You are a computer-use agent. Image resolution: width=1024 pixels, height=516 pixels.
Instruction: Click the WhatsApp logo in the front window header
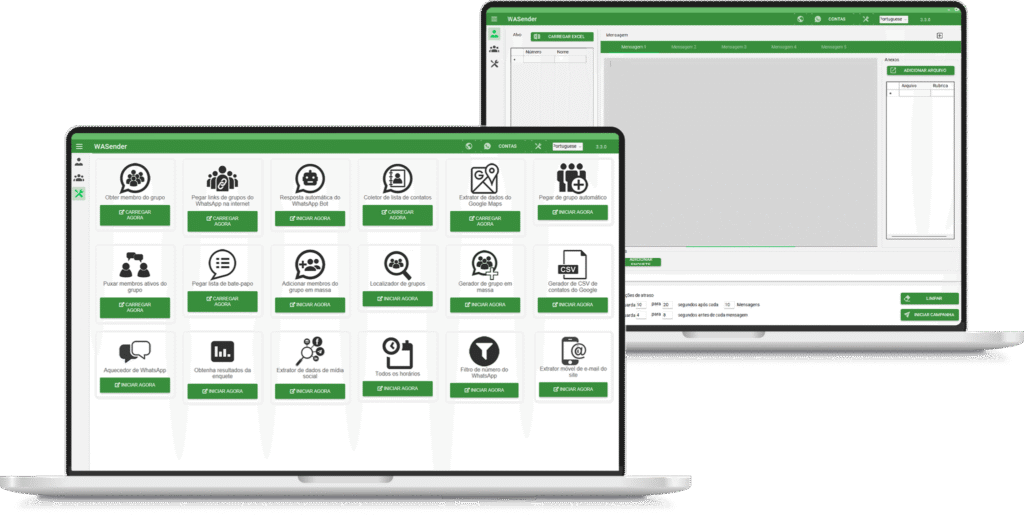487,146
